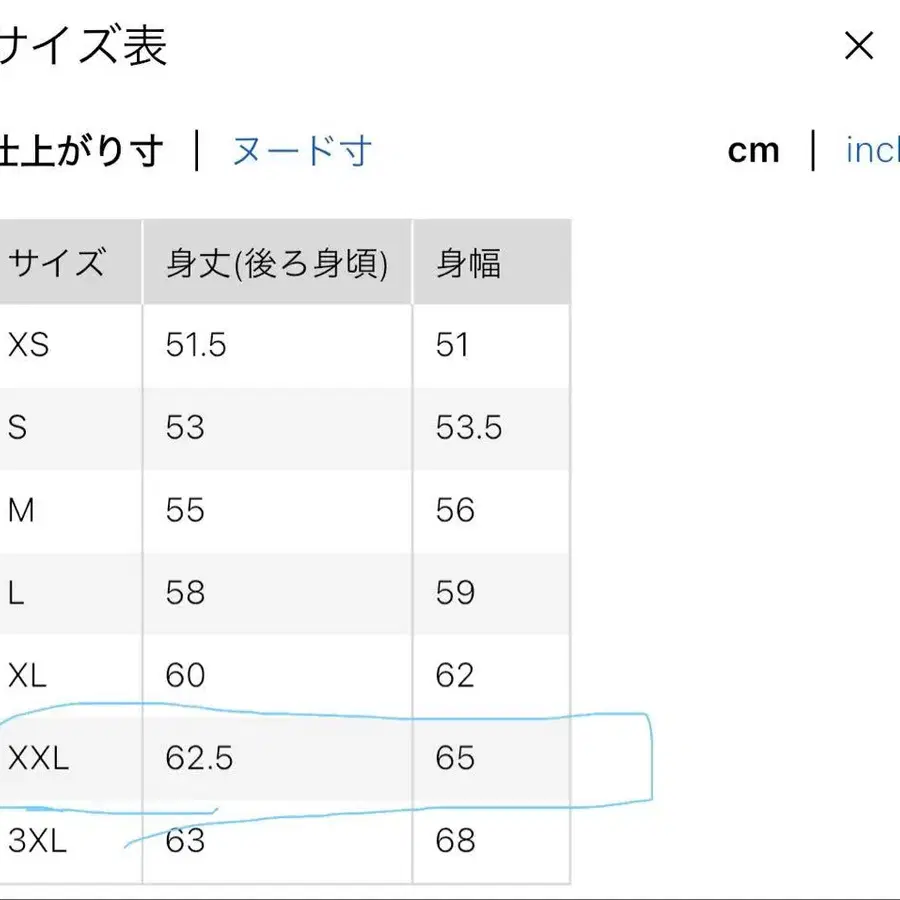The height and width of the screenshot is (900, 900).
Task: Click the 62.5 body length value for XXL
Action: click(200, 758)
